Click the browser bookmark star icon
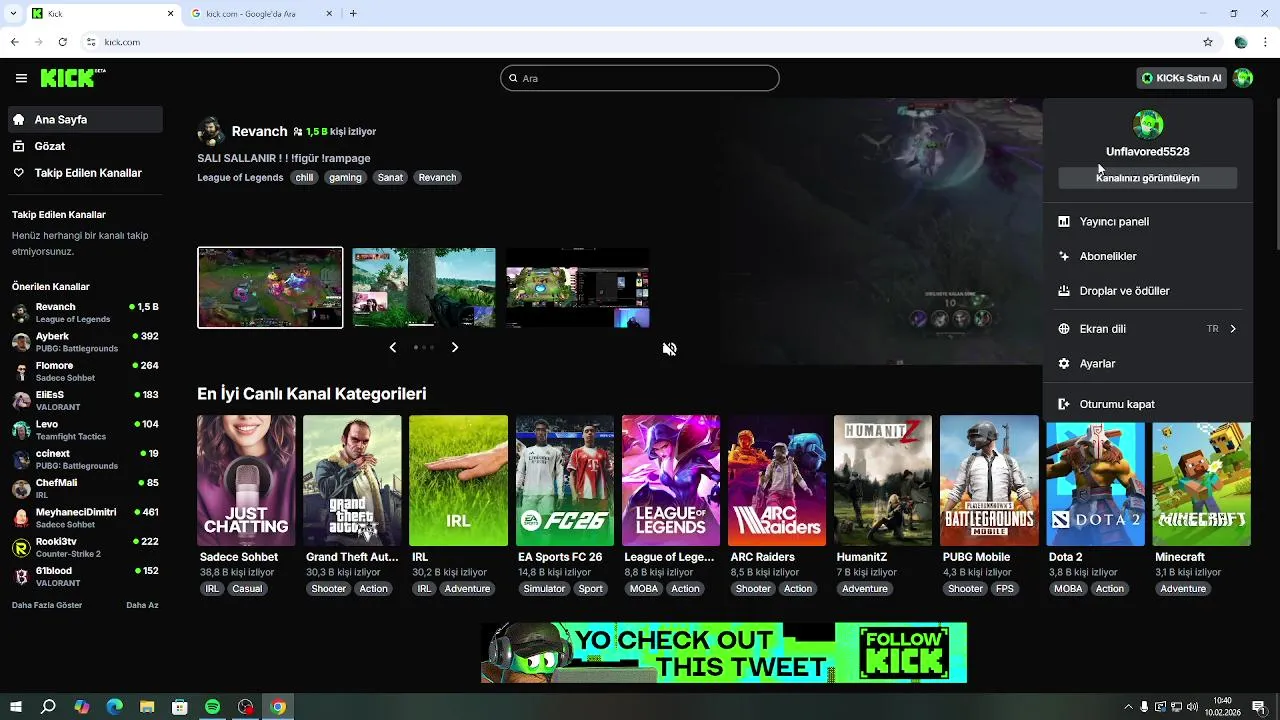The width and height of the screenshot is (1280, 720). coord(1208,42)
